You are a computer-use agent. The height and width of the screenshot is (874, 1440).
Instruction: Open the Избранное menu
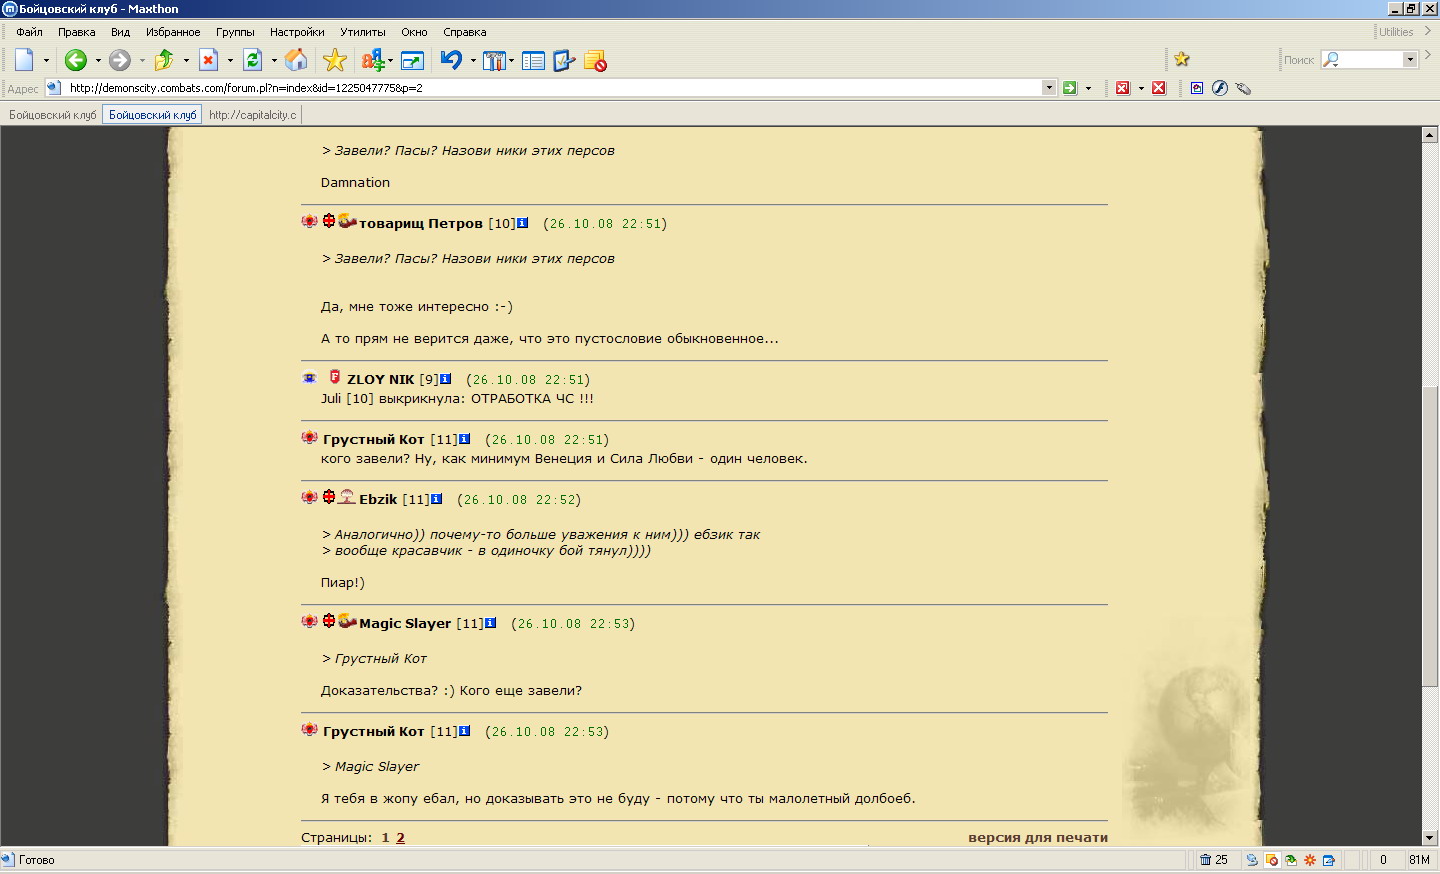173,32
